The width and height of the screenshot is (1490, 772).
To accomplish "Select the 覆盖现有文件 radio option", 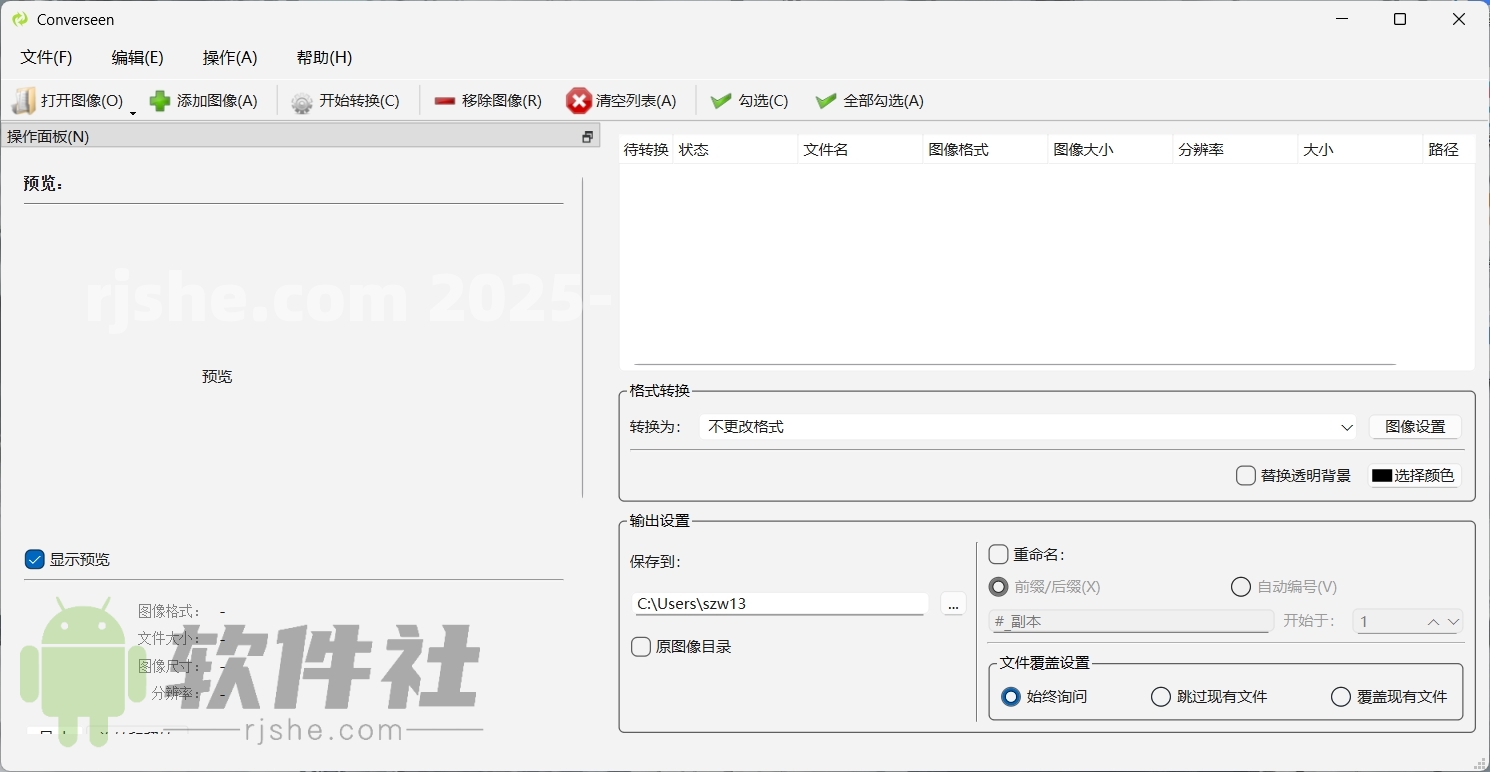I will tap(1340, 697).
